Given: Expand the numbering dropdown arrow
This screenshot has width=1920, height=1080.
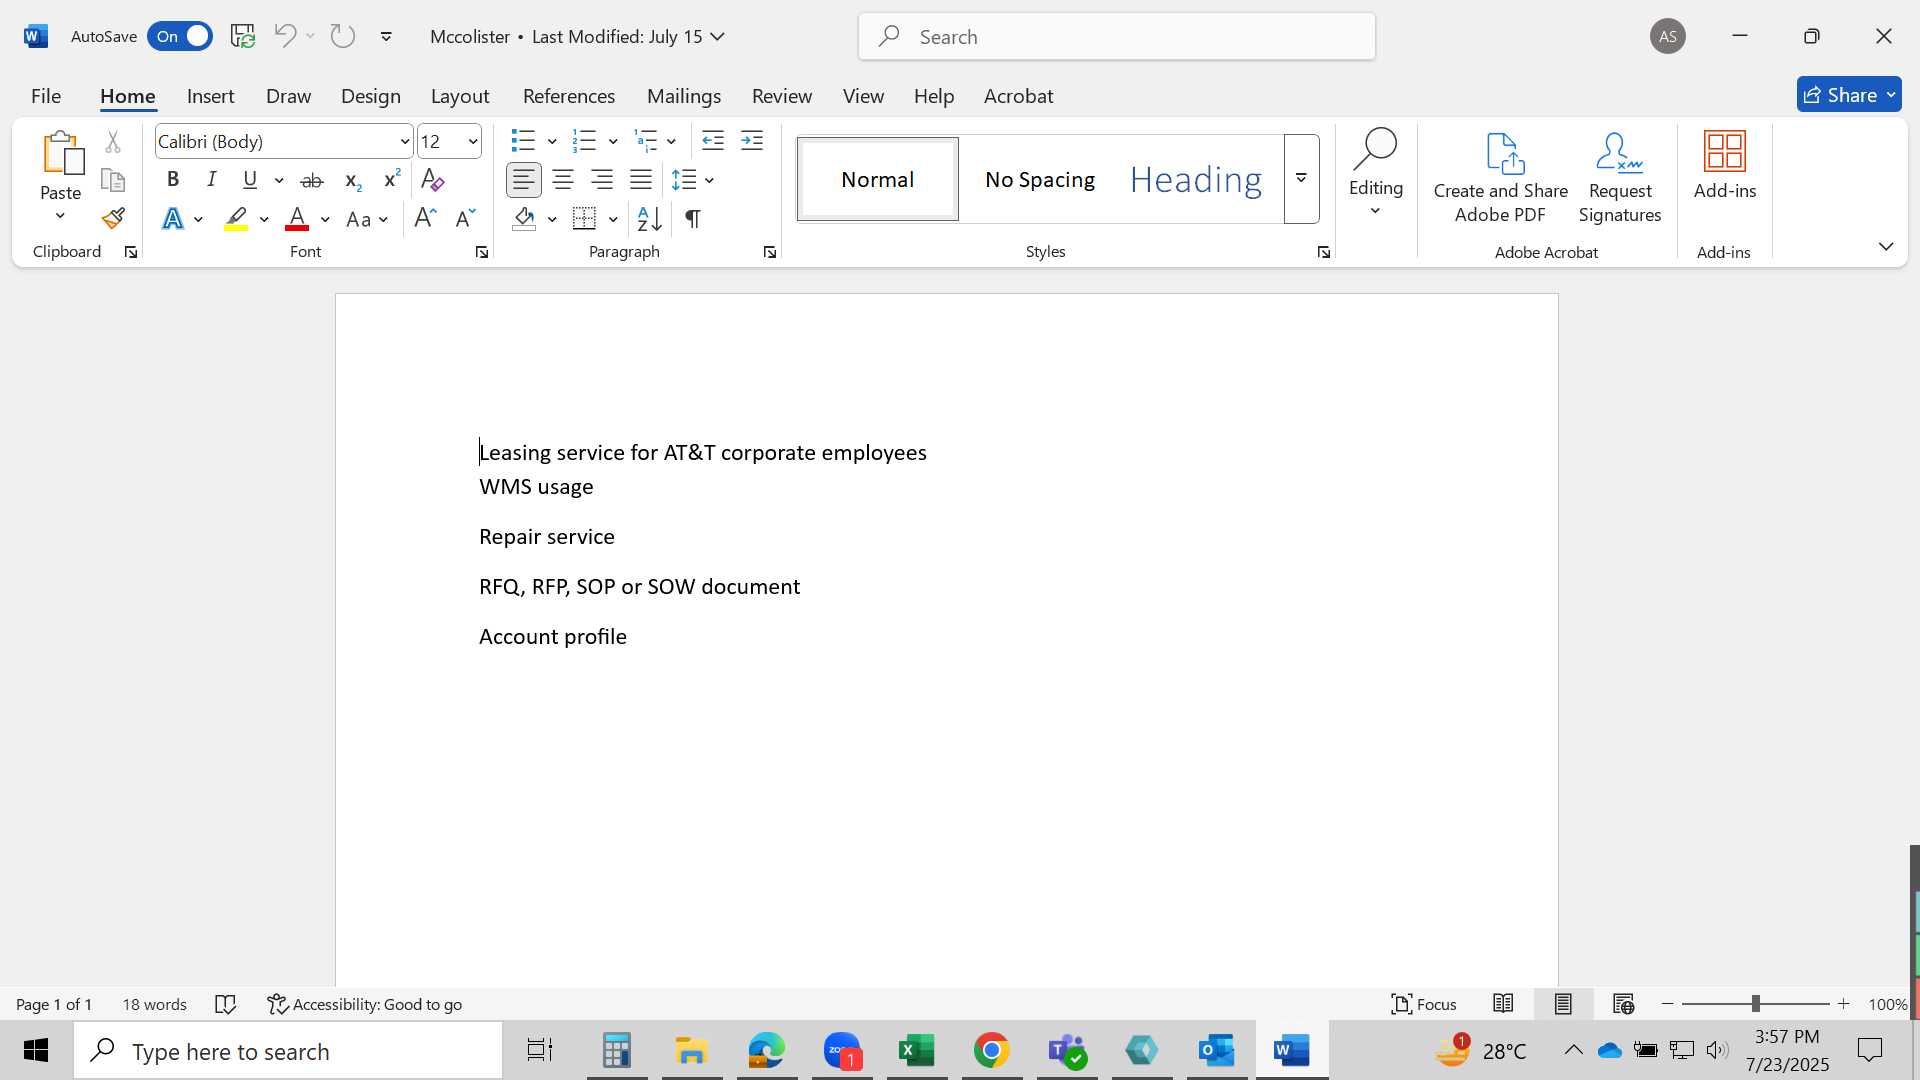Looking at the screenshot, I should (x=613, y=142).
